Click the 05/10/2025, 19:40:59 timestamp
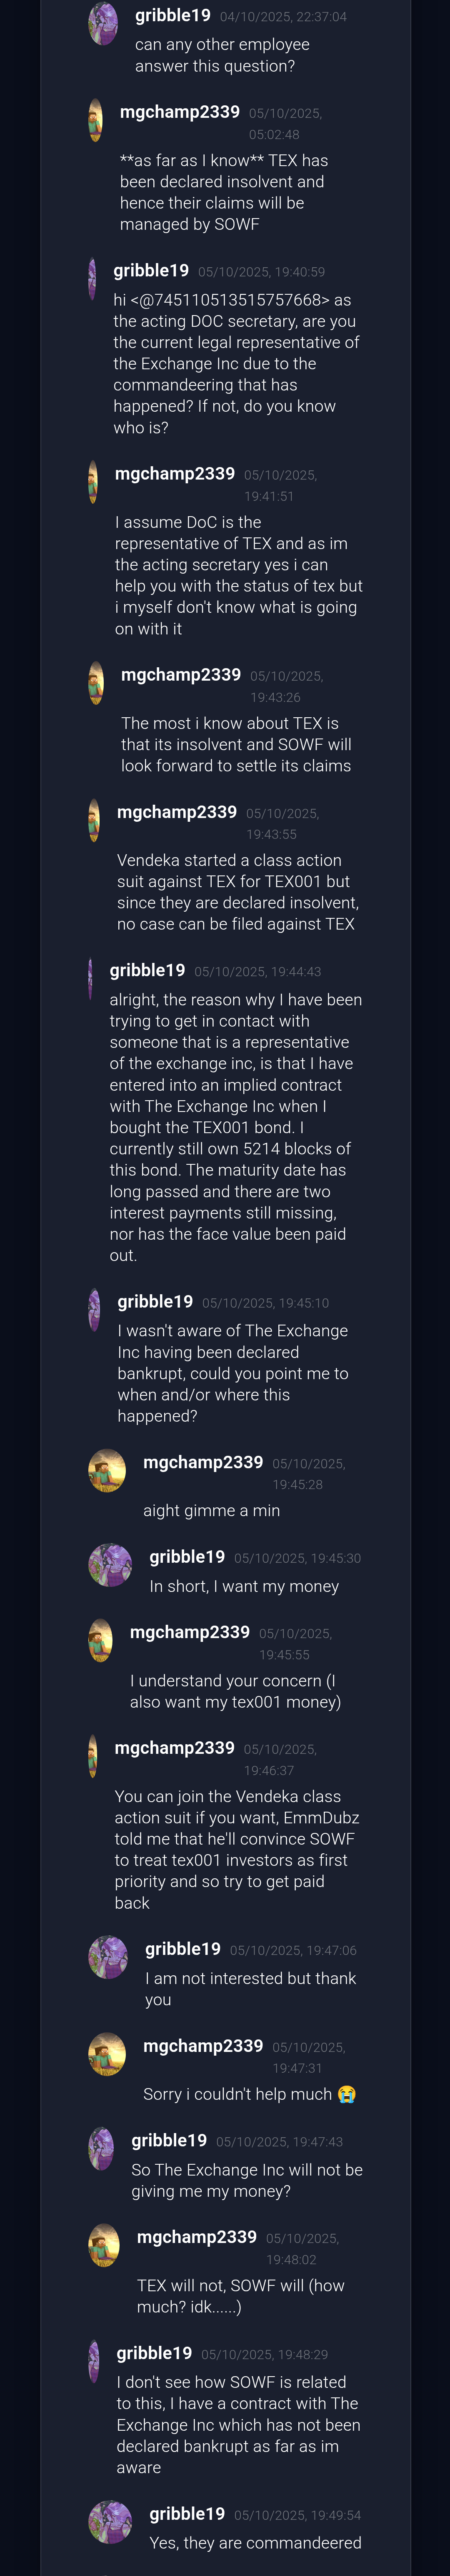 click(261, 272)
